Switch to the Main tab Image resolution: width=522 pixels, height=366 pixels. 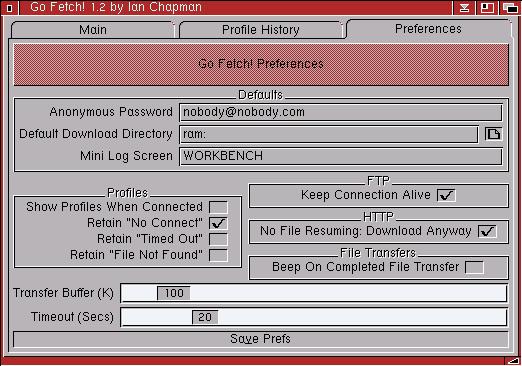[x=93, y=30]
